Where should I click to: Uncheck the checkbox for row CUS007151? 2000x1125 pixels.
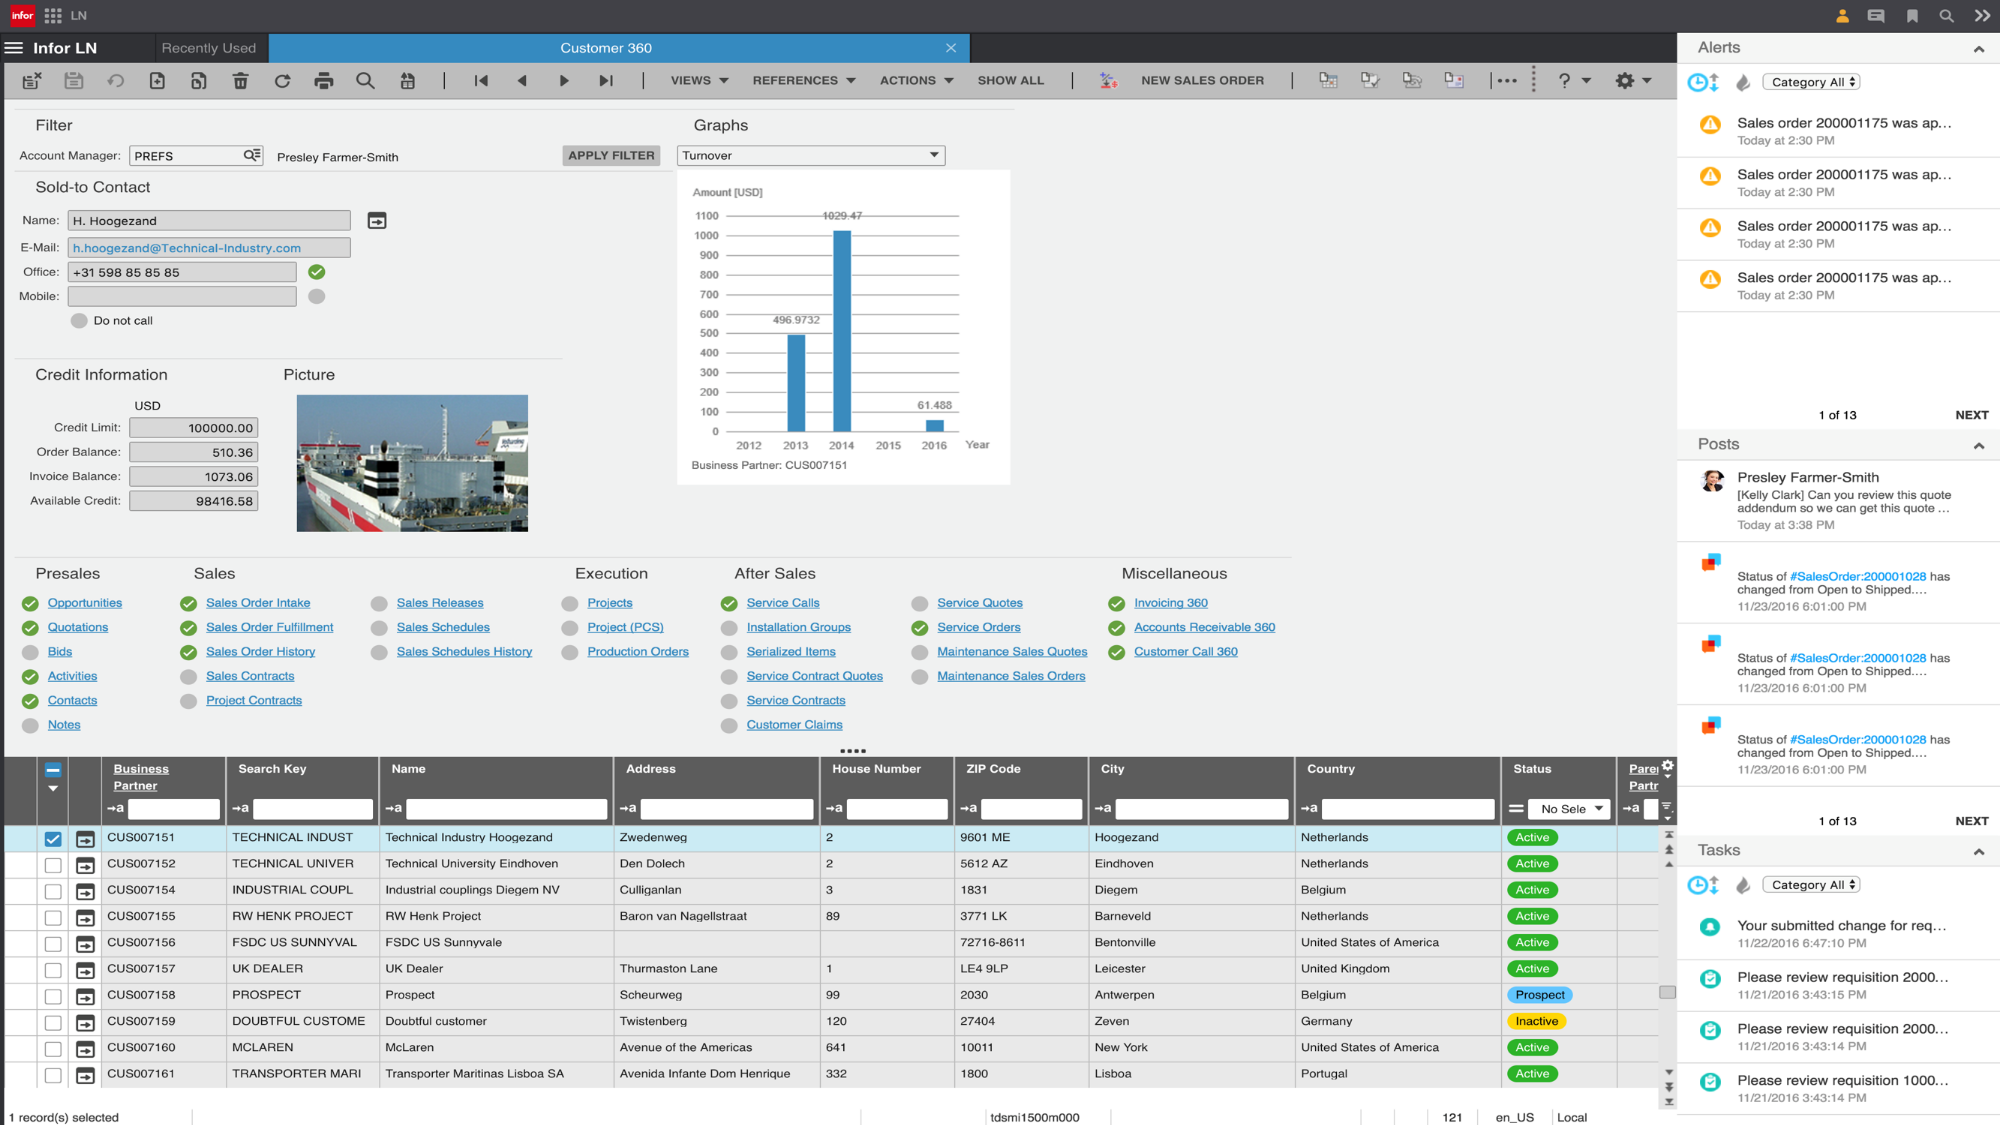pos(53,839)
